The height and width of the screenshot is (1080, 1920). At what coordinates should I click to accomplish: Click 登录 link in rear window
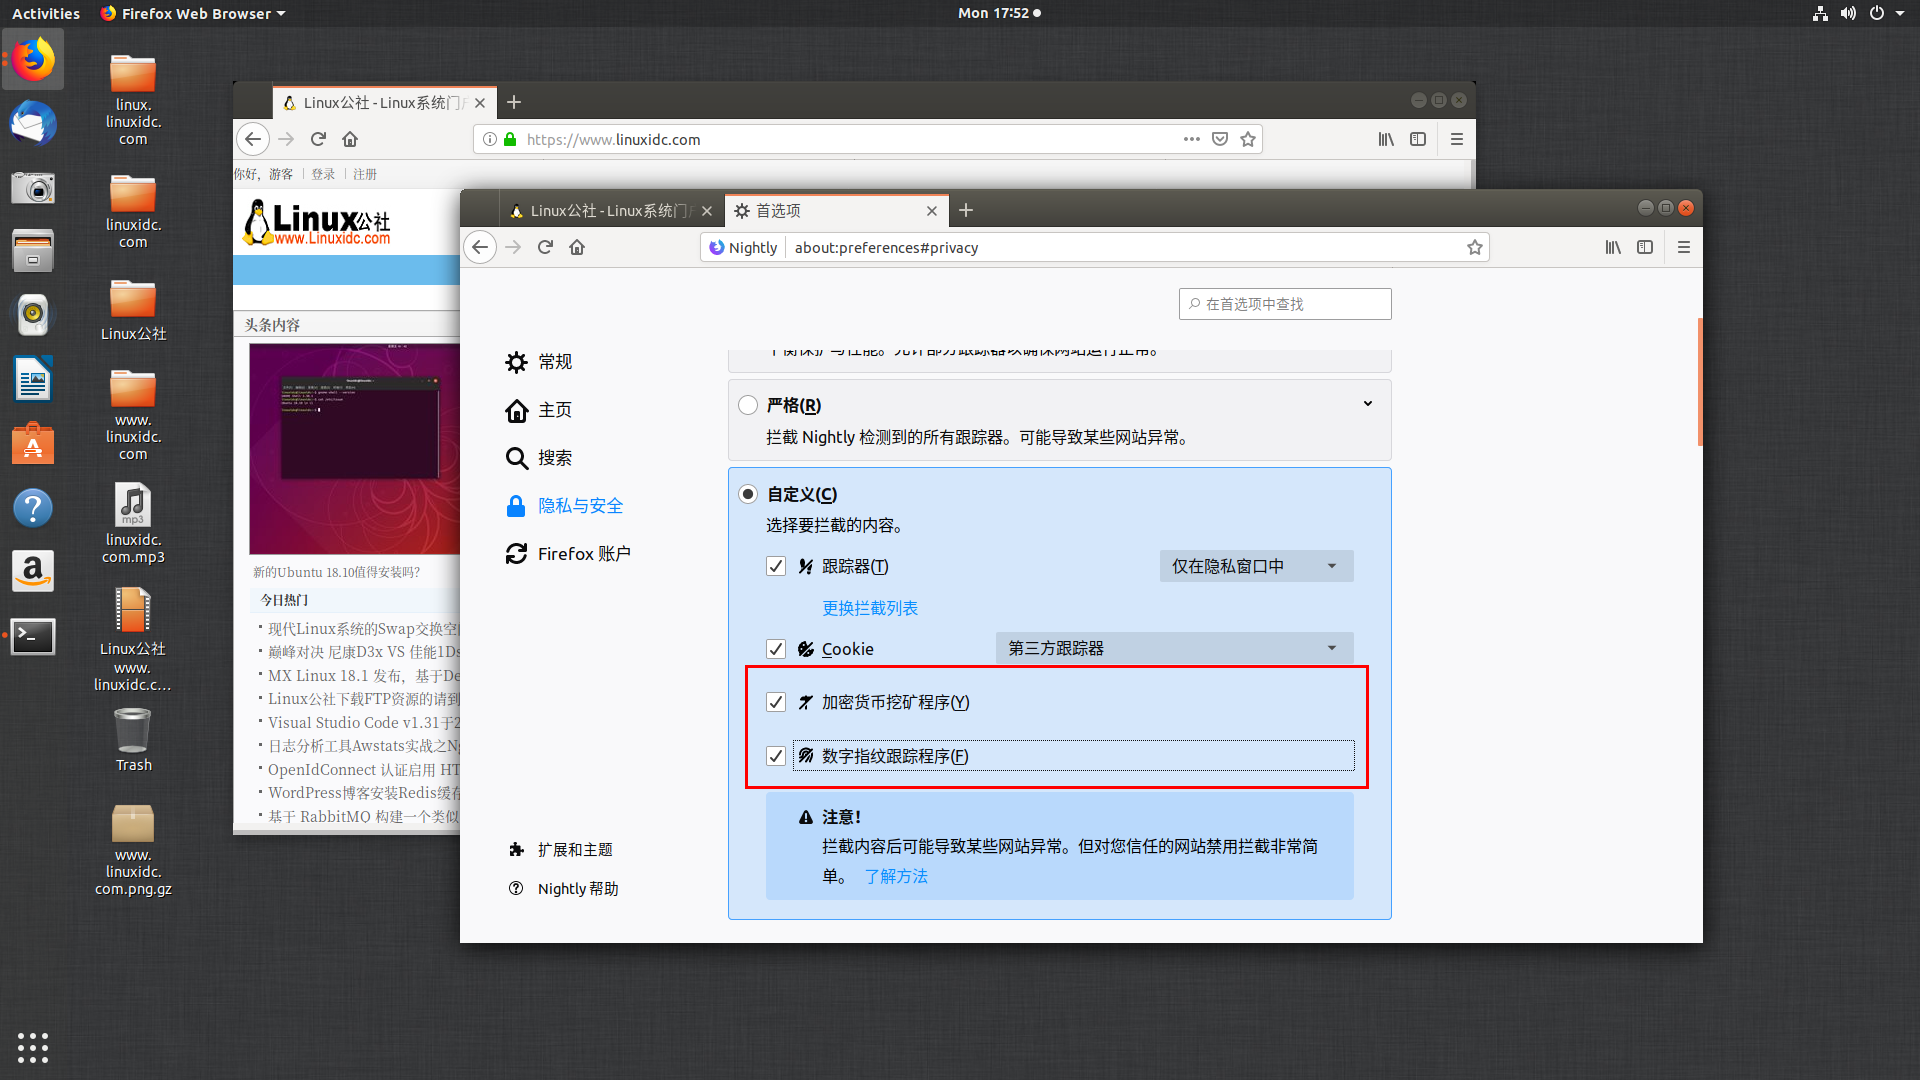(323, 174)
